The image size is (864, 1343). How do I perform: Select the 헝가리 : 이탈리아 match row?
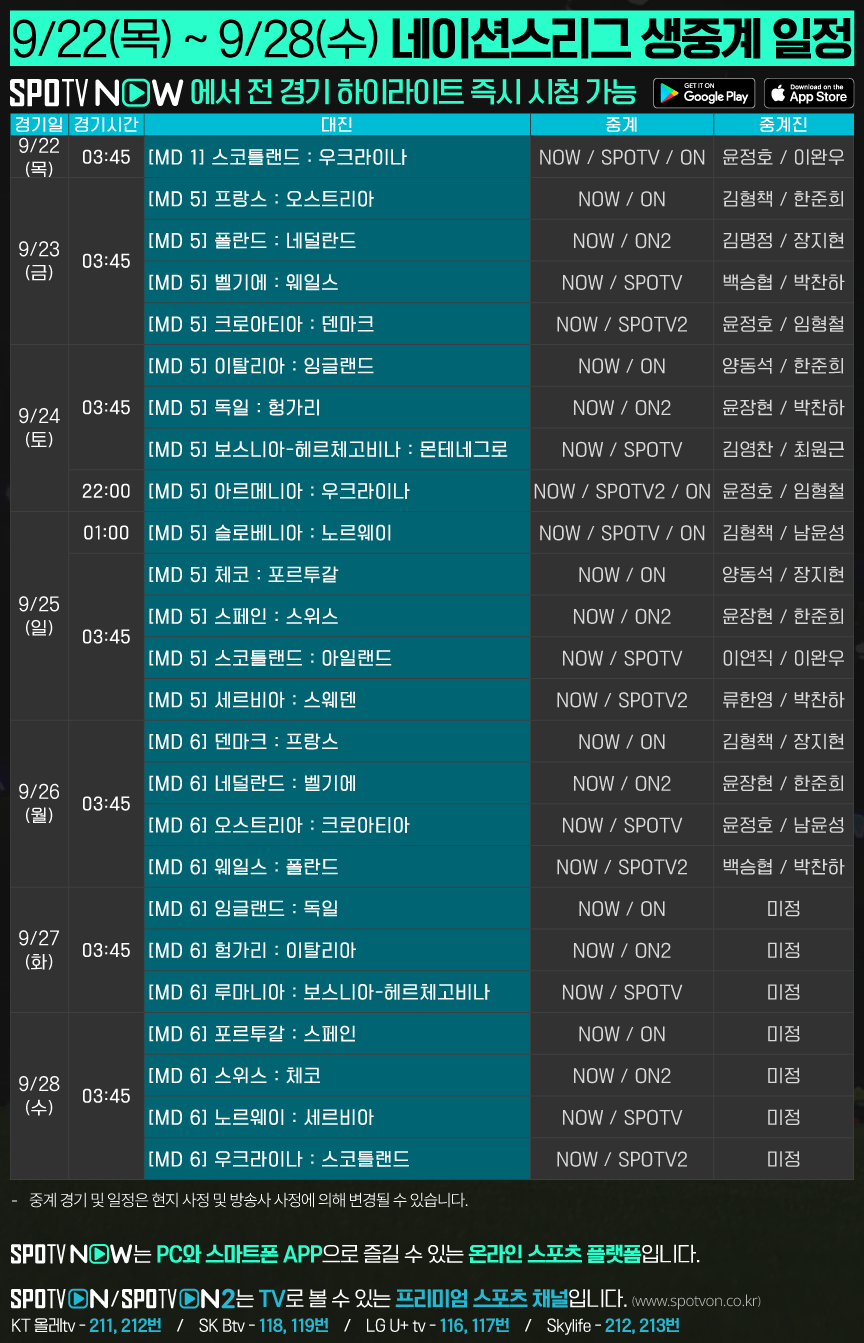click(x=337, y=951)
